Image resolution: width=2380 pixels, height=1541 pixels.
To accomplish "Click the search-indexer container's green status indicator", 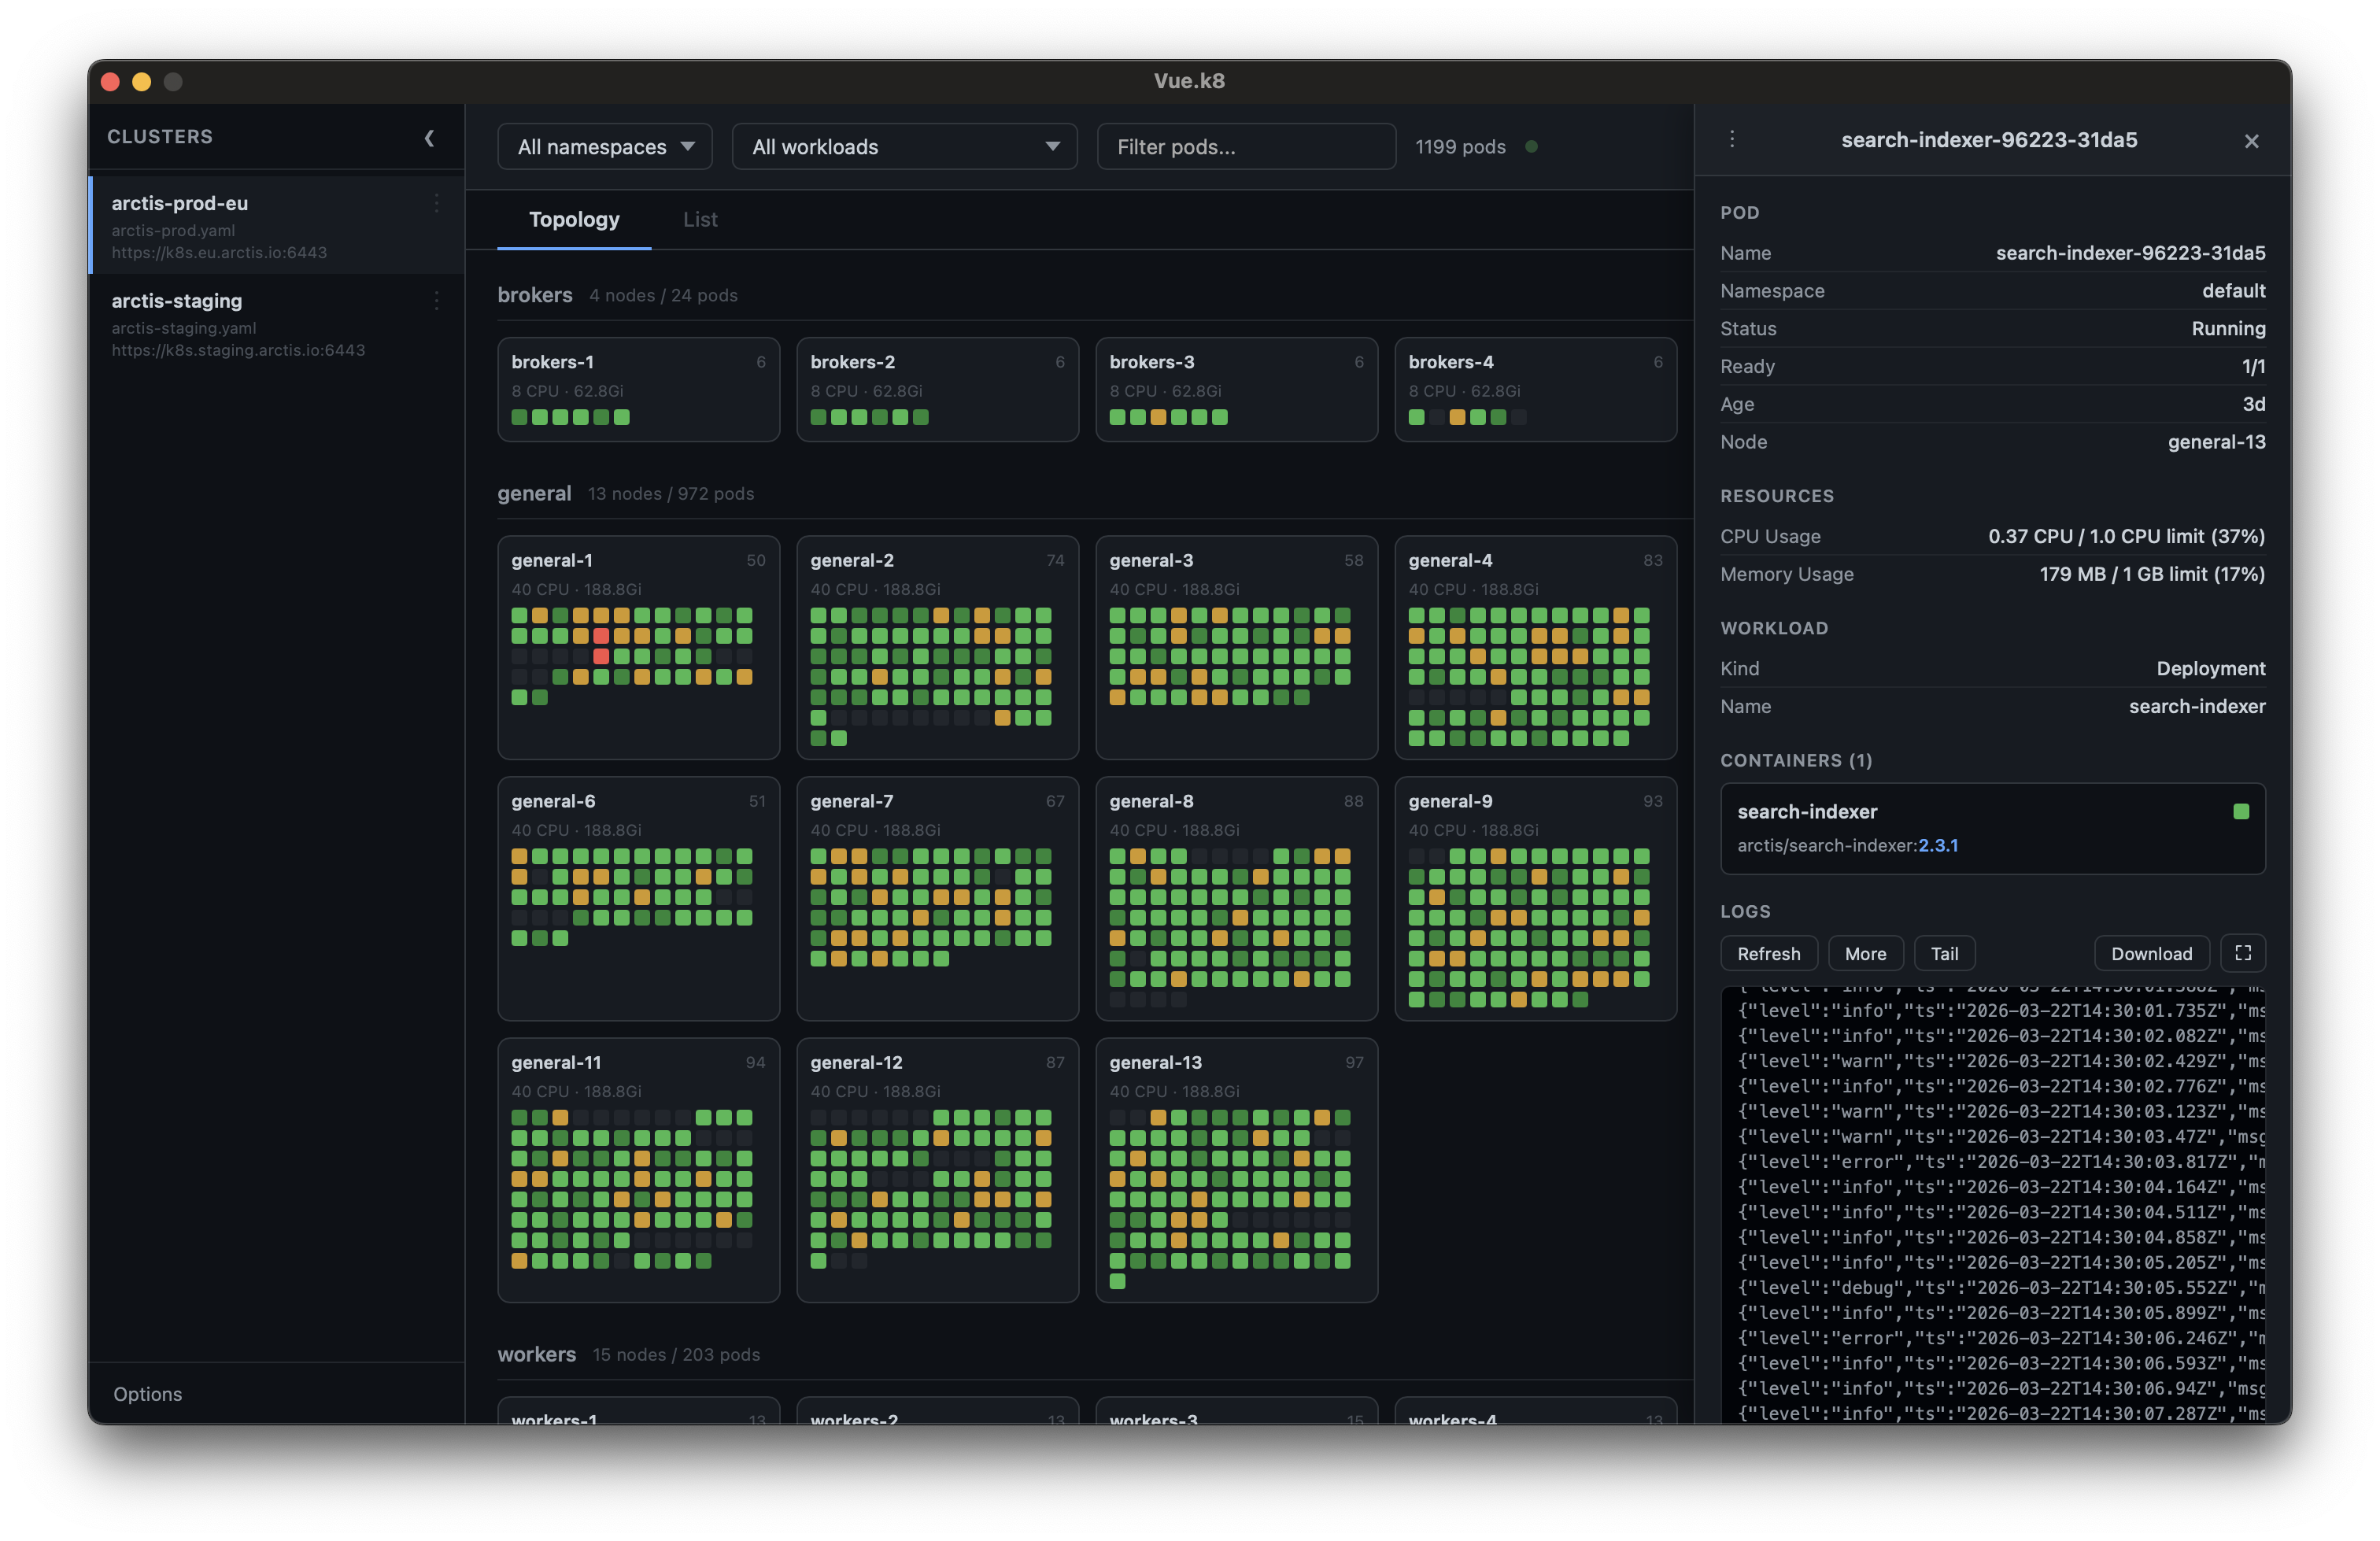I will click(x=2240, y=812).
